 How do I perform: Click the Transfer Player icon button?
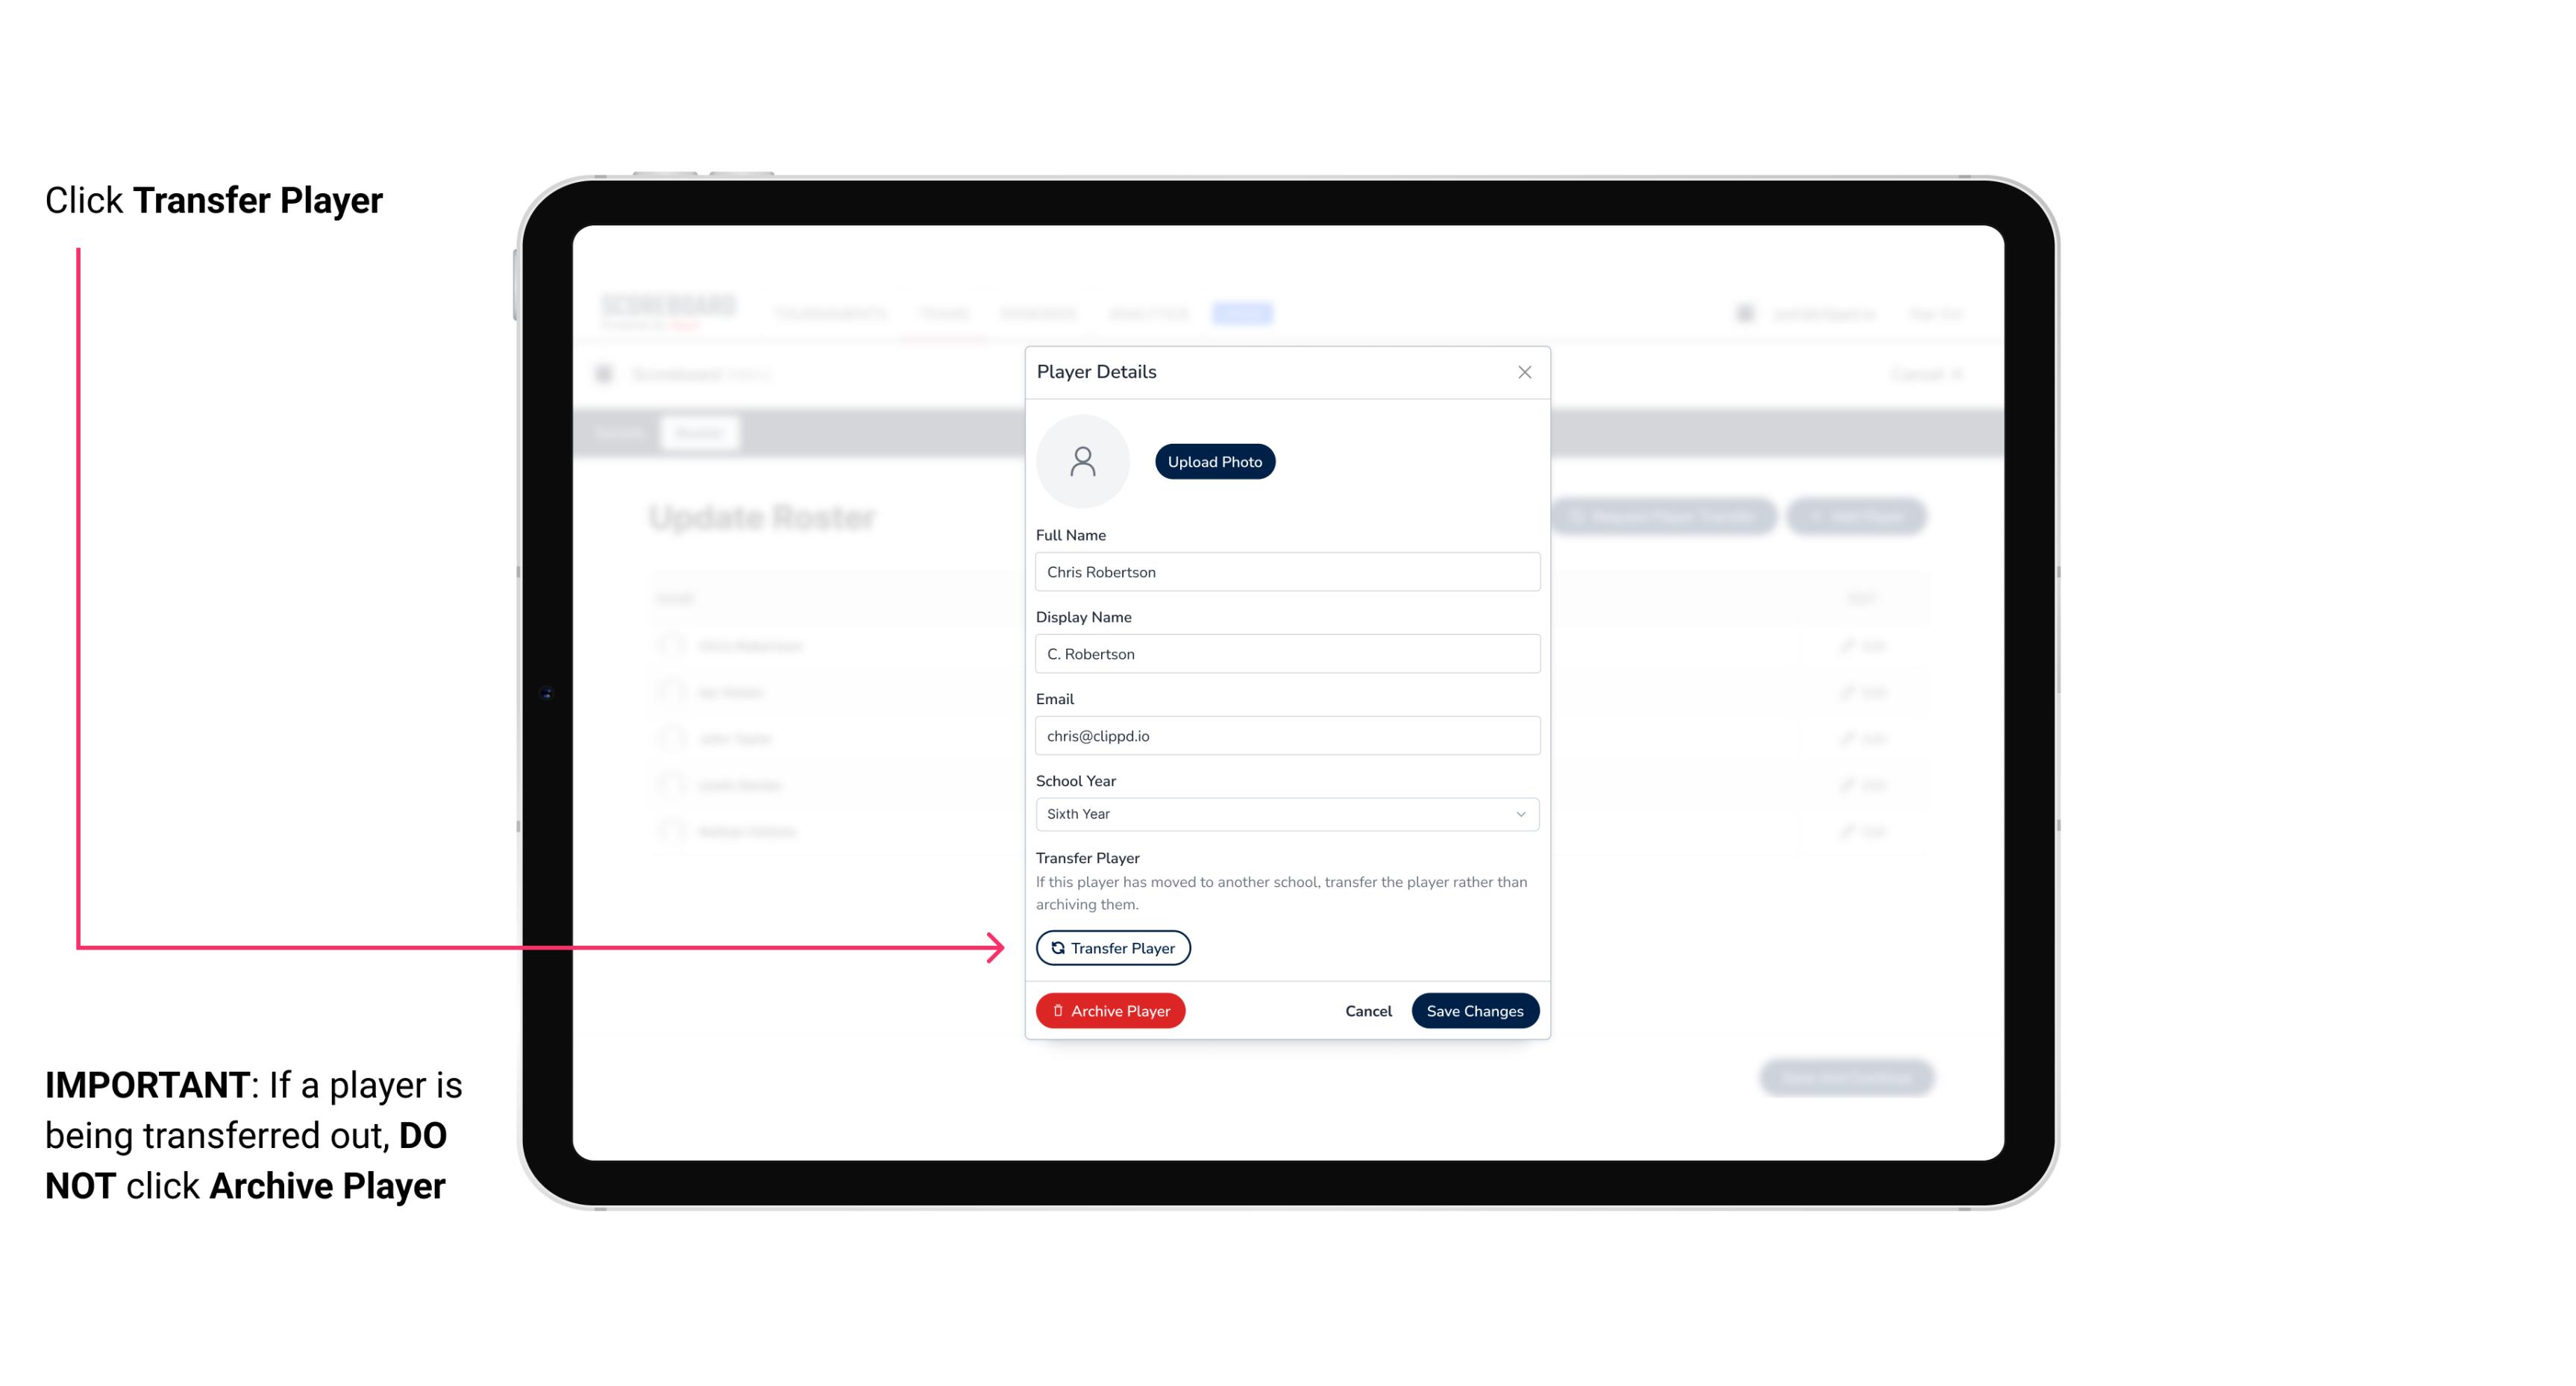click(x=1112, y=947)
